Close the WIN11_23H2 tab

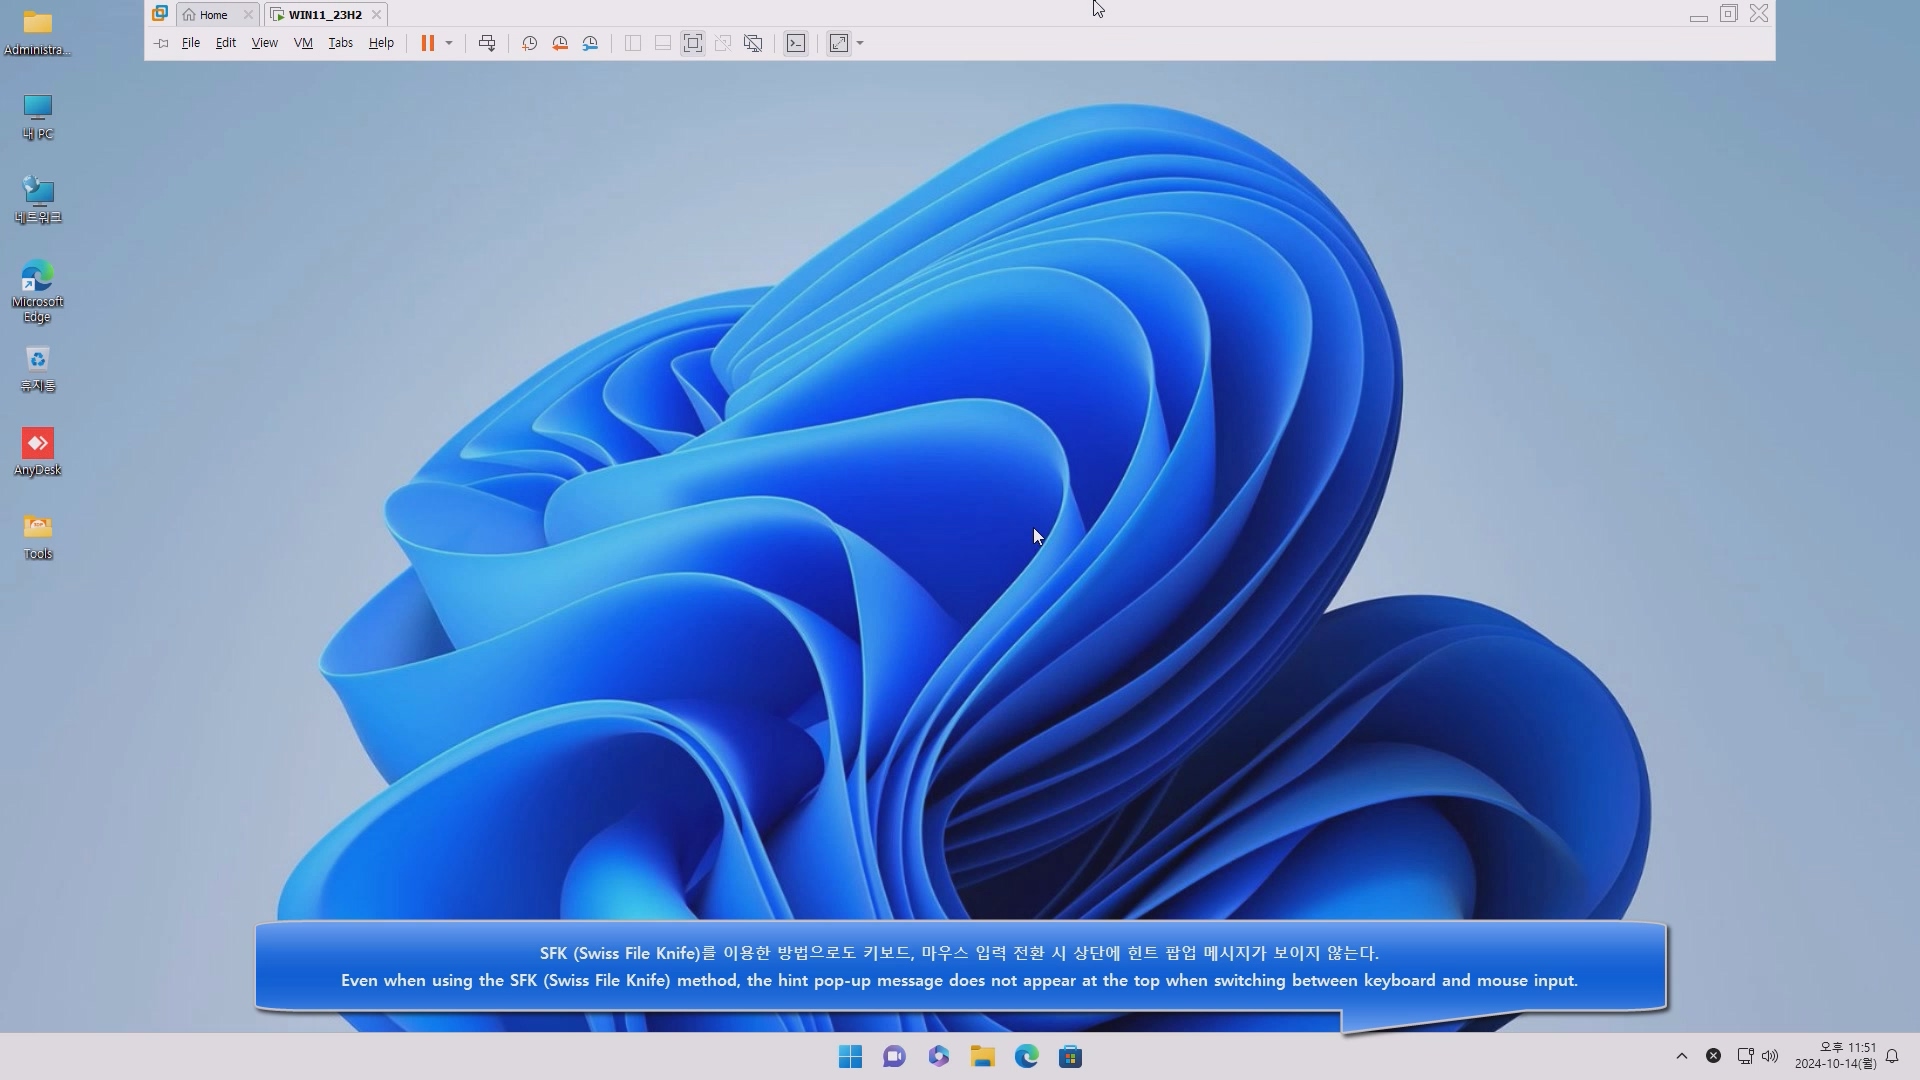point(376,15)
